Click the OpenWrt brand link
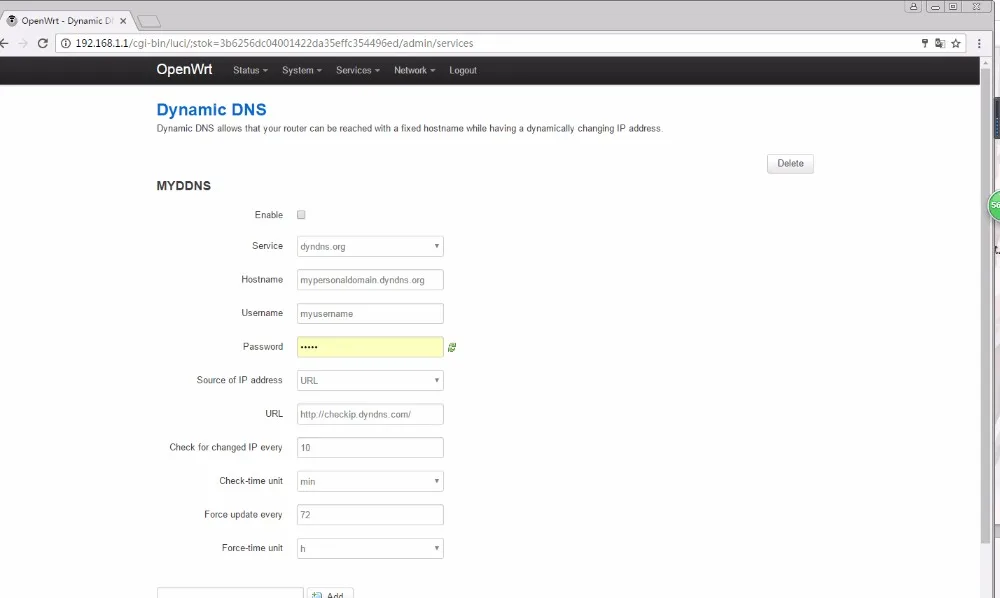This screenshot has width=1000, height=598. [x=184, y=69]
